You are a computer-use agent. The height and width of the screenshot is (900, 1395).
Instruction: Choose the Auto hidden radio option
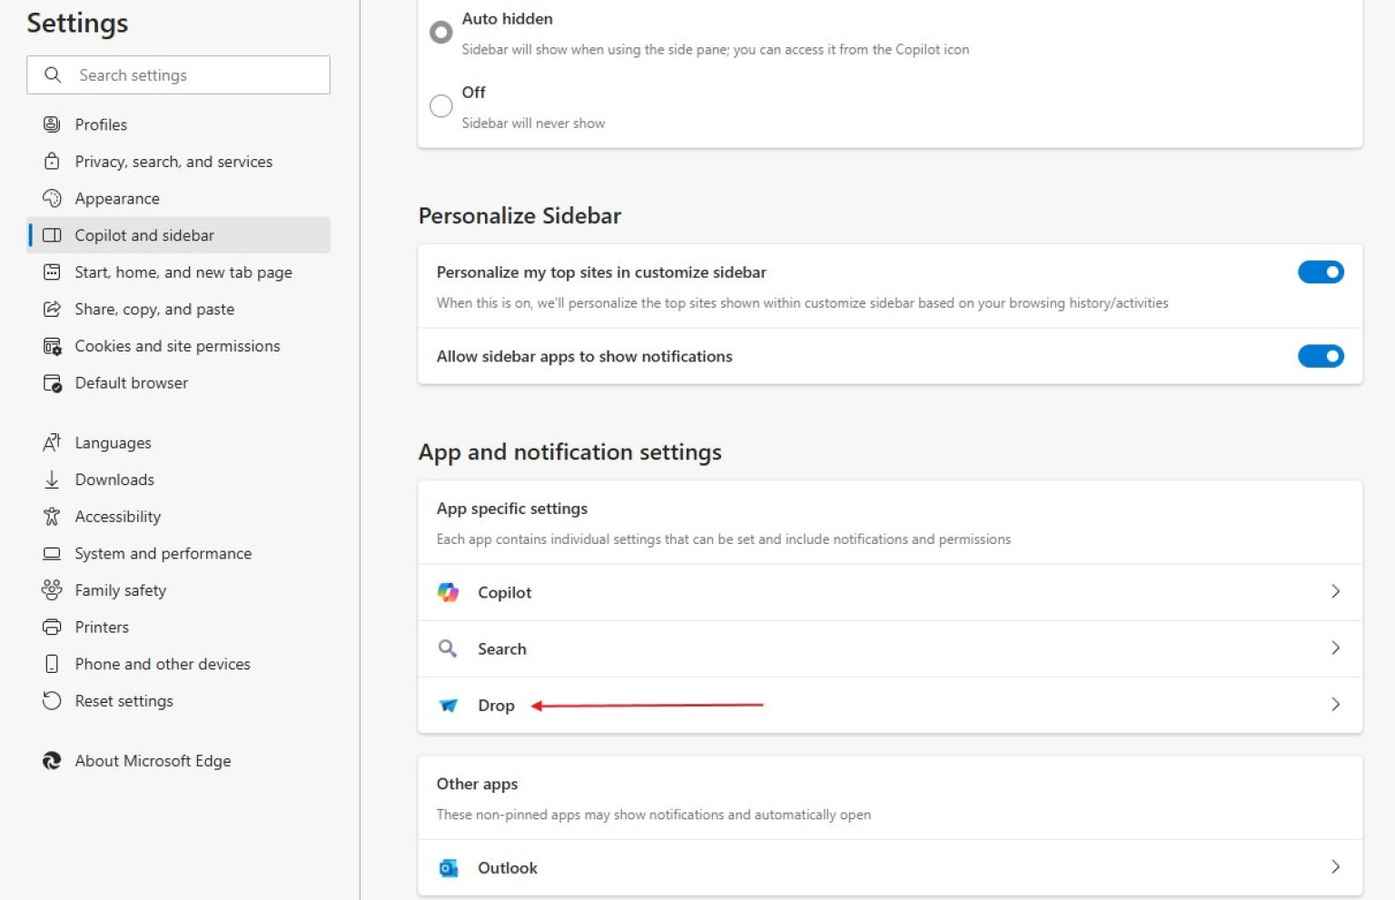click(441, 32)
